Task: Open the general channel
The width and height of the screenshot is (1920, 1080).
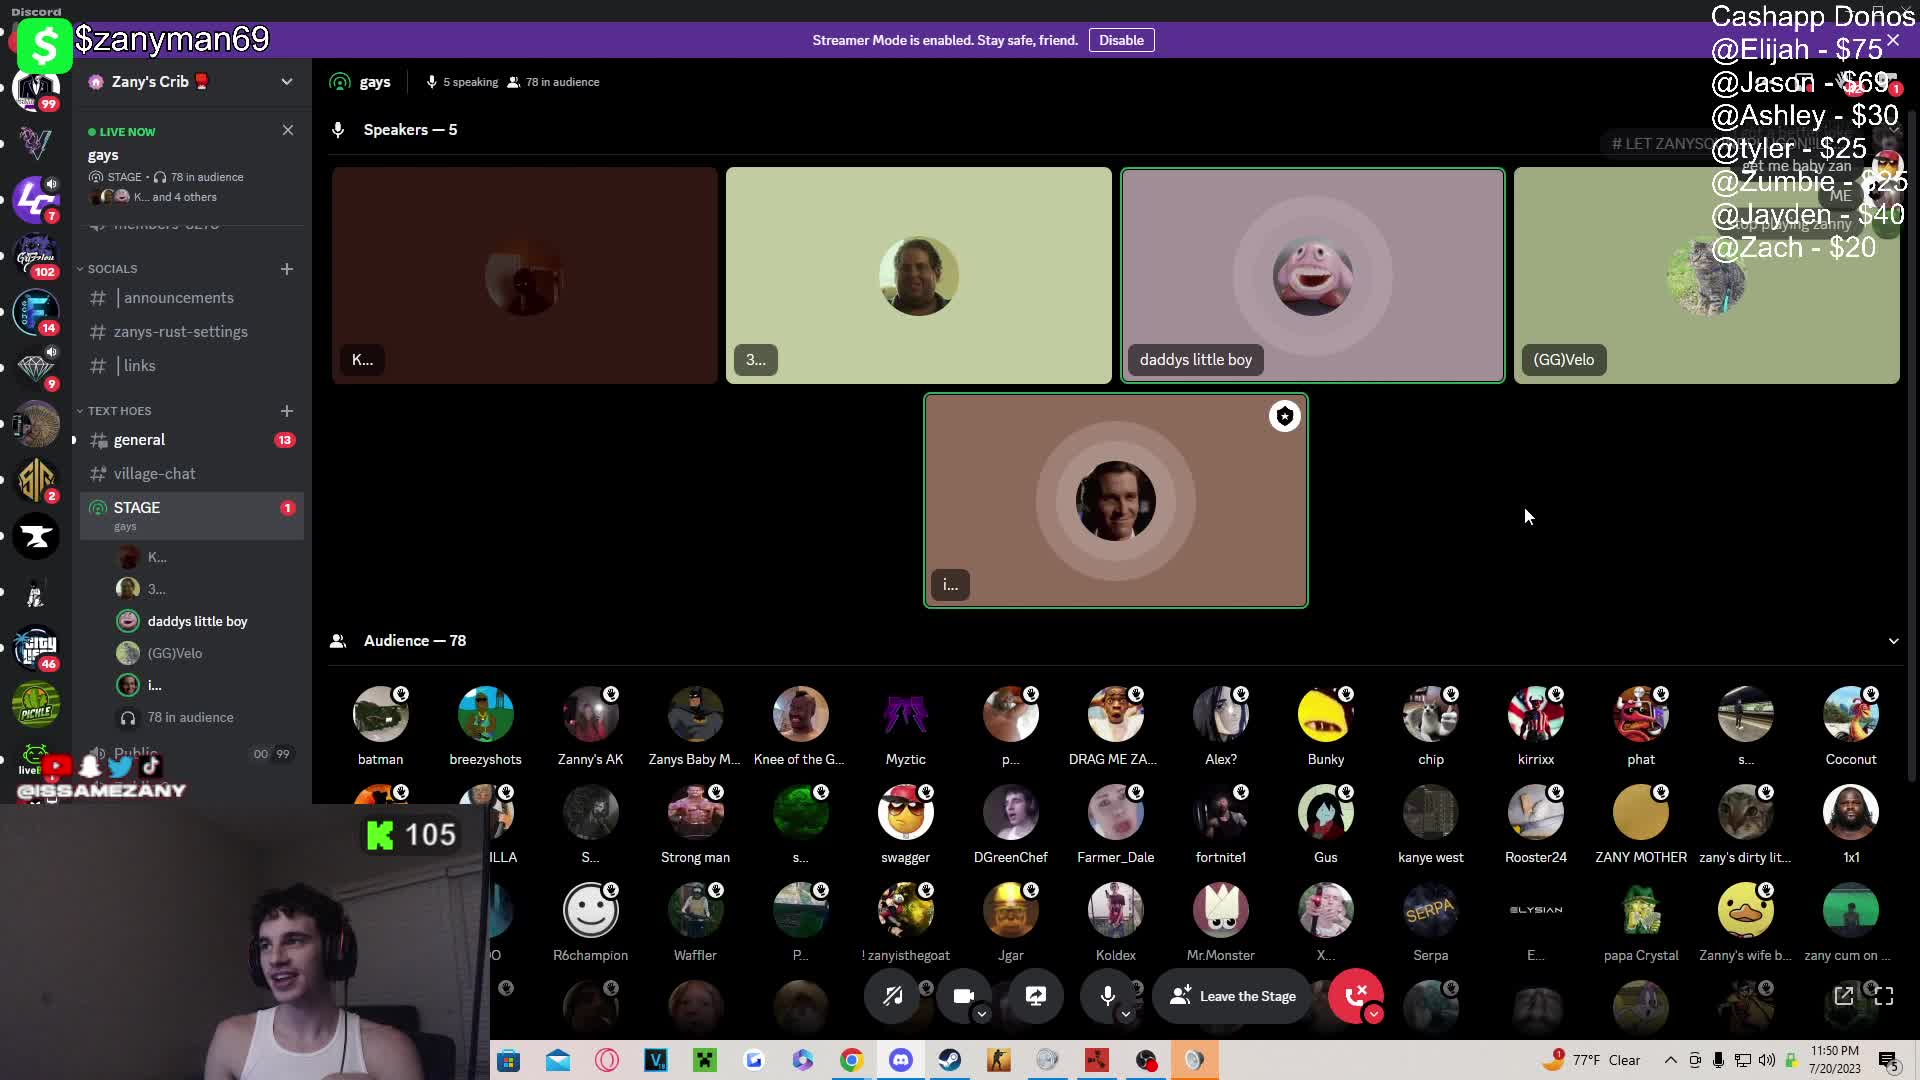Action: [191, 440]
